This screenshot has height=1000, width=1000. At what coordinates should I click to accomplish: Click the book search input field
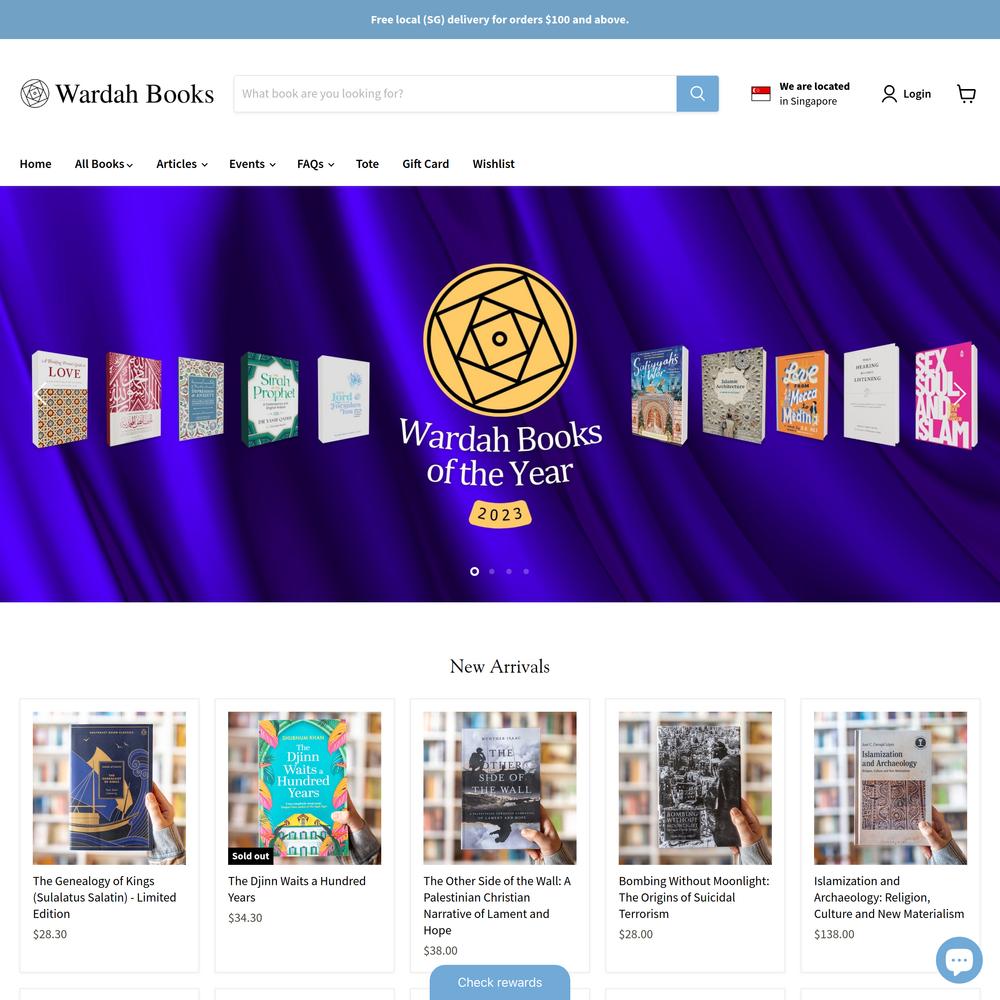455,94
